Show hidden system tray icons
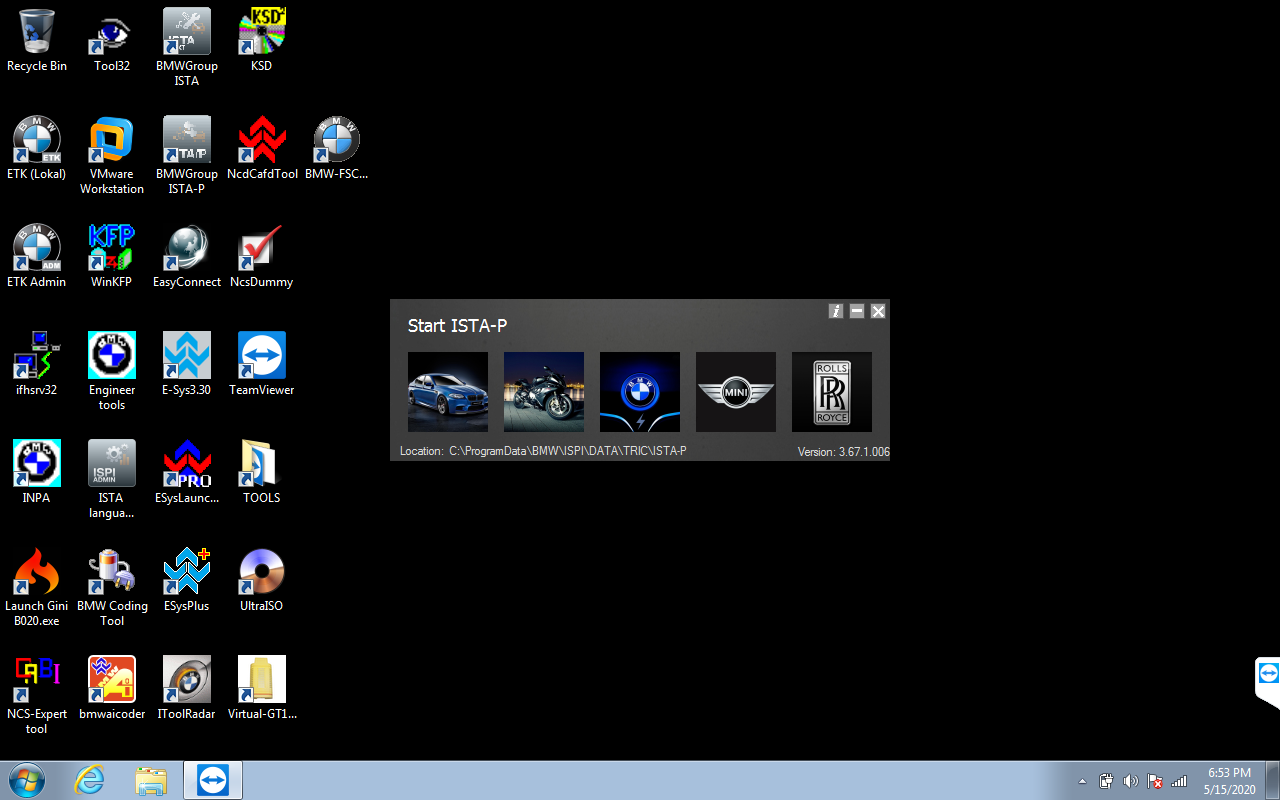Image resolution: width=1280 pixels, height=800 pixels. point(1082,781)
